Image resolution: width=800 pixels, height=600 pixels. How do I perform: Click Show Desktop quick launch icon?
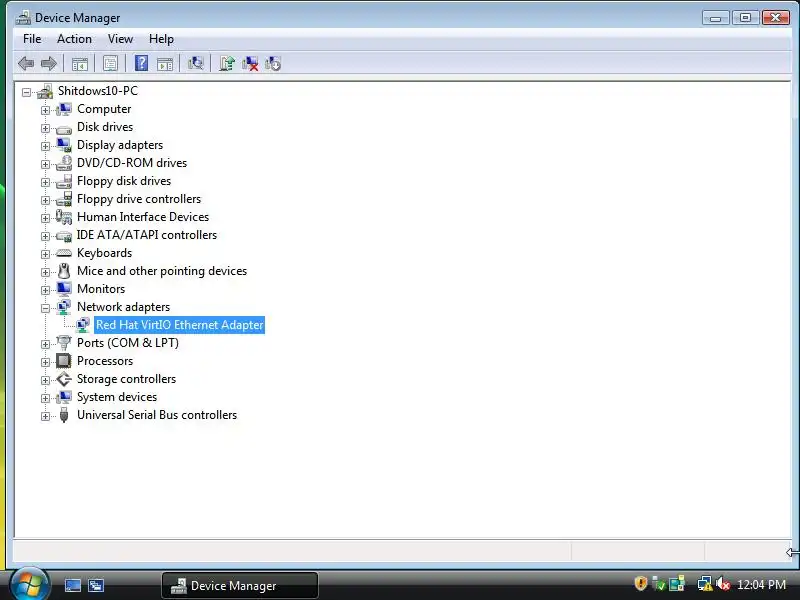coord(72,585)
